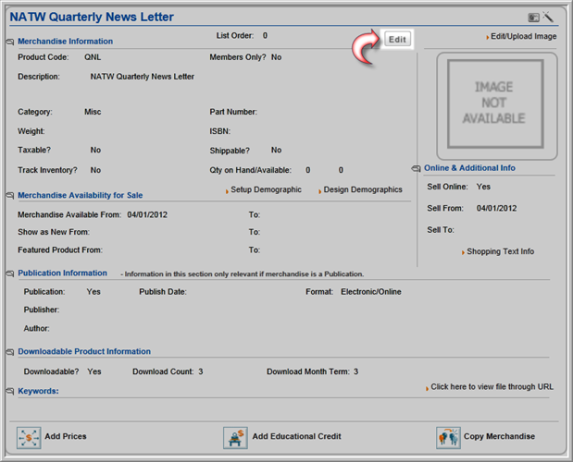Click the Merchandise Information section icon
Image resolution: width=573 pixels, height=462 pixels.
coord(10,42)
